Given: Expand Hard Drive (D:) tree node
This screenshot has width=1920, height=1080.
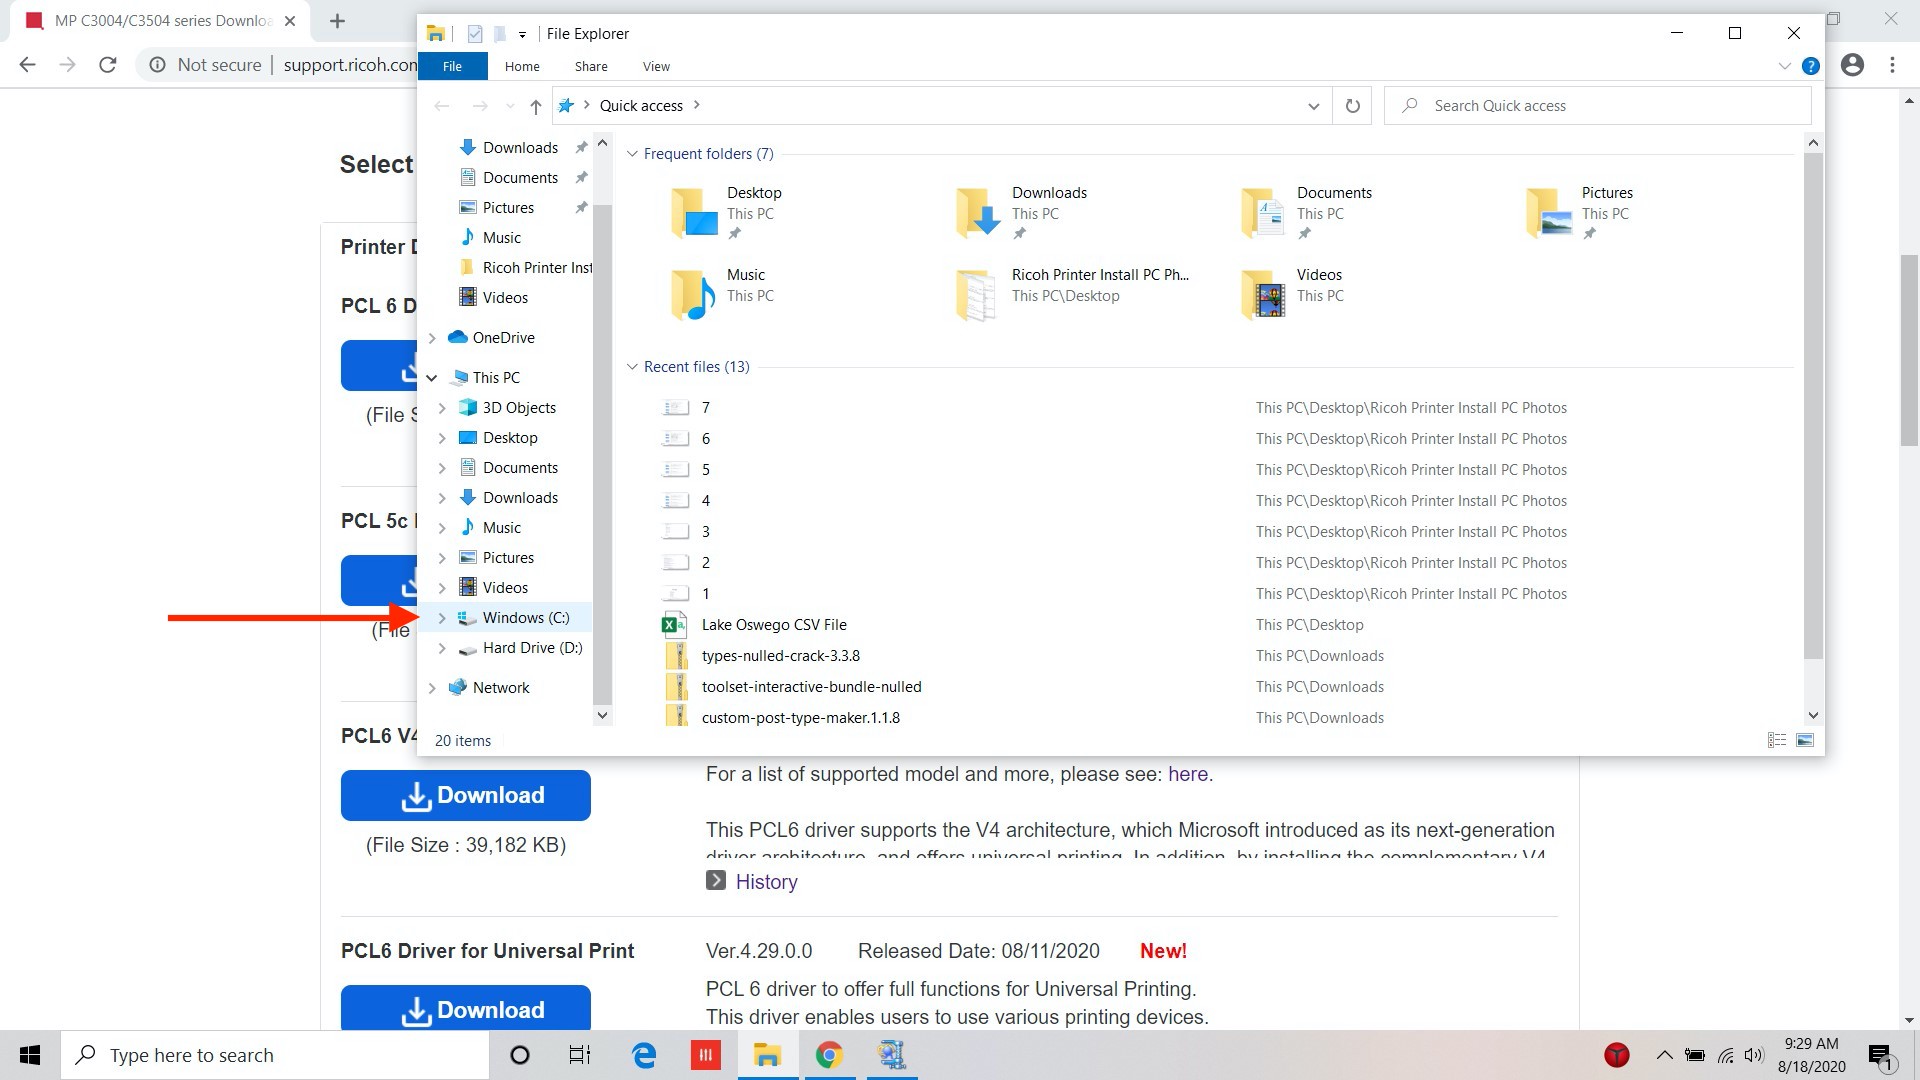Looking at the screenshot, I should [x=442, y=648].
